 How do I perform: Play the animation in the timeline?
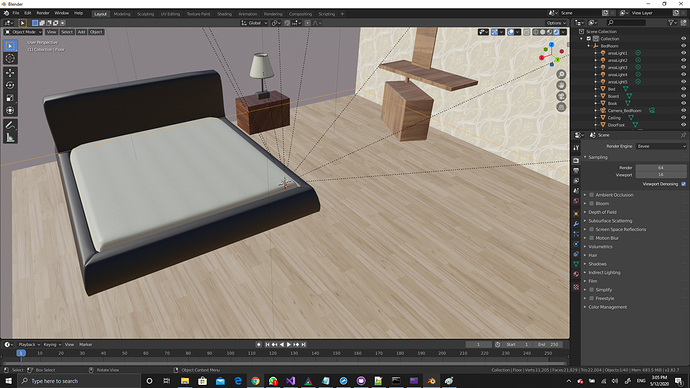(289, 344)
